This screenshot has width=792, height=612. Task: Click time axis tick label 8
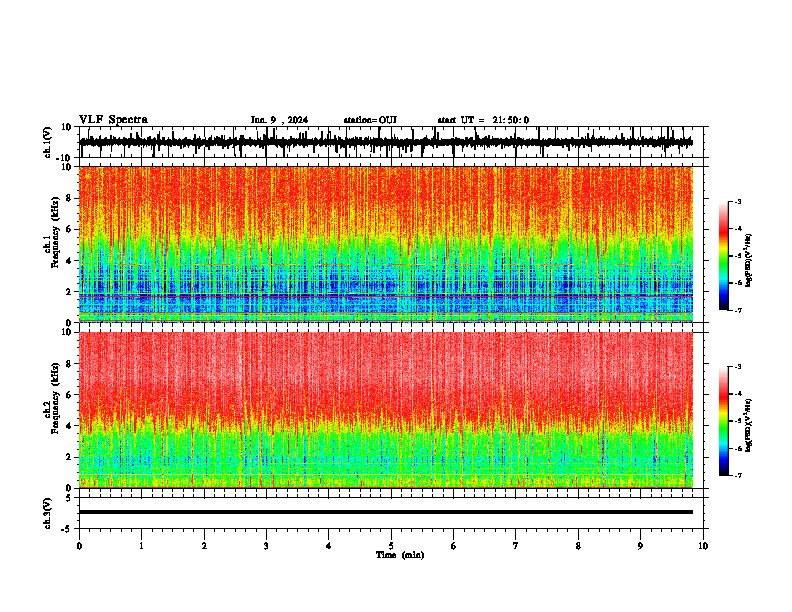coord(578,546)
